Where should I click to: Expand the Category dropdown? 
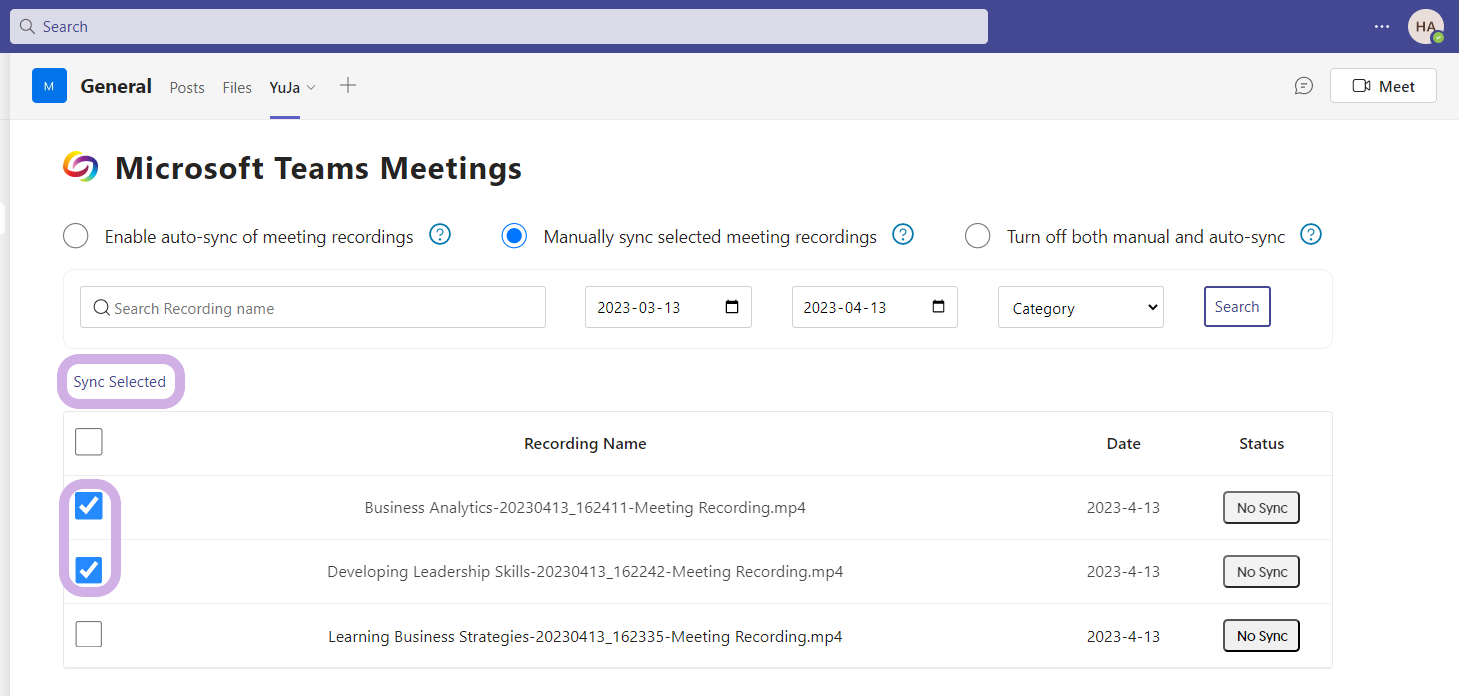pos(1080,308)
